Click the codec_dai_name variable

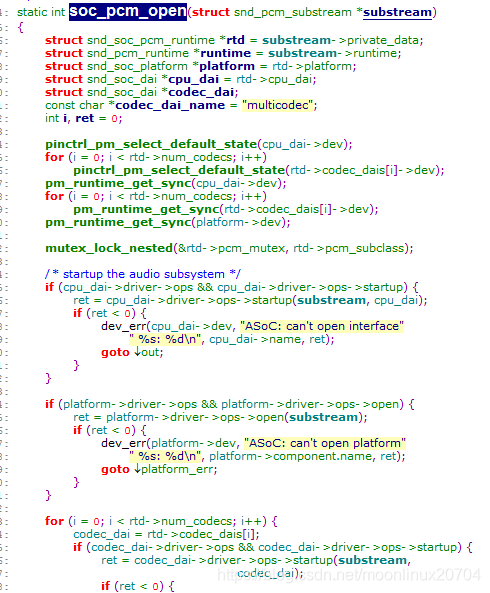pos(170,105)
